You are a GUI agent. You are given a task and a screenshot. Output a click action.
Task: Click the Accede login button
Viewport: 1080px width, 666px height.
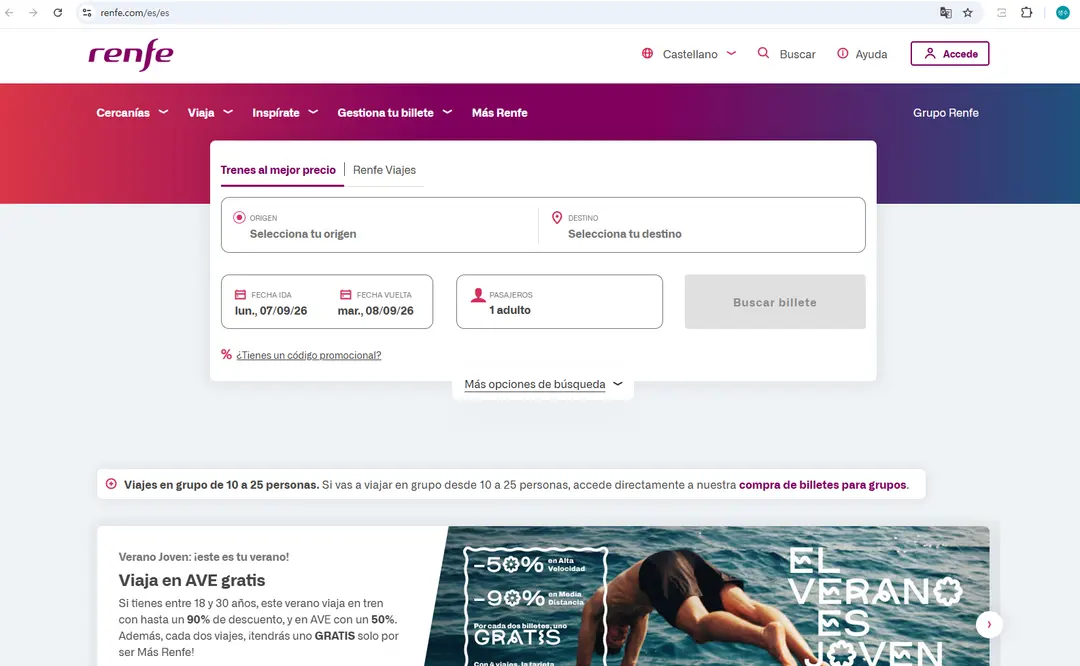coord(950,54)
